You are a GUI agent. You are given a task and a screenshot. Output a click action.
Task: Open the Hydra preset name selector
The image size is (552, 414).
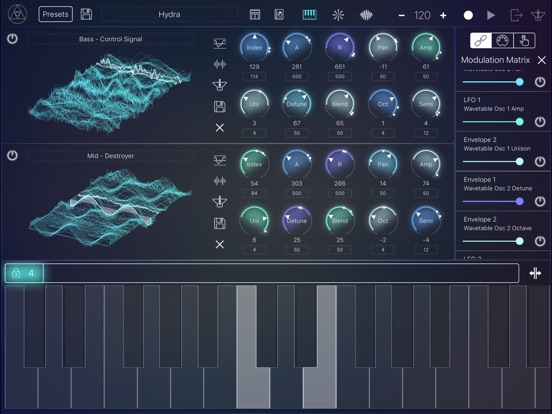pos(169,14)
